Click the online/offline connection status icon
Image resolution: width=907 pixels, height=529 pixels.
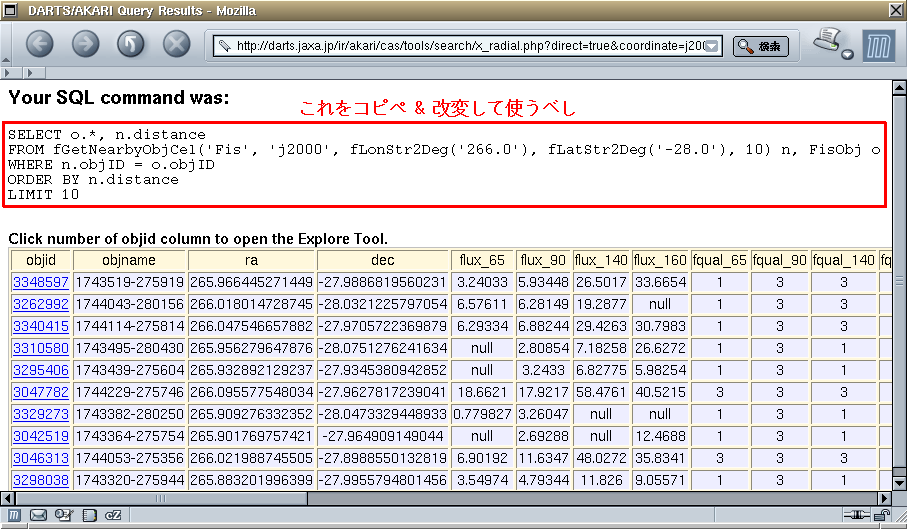coord(856,515)
